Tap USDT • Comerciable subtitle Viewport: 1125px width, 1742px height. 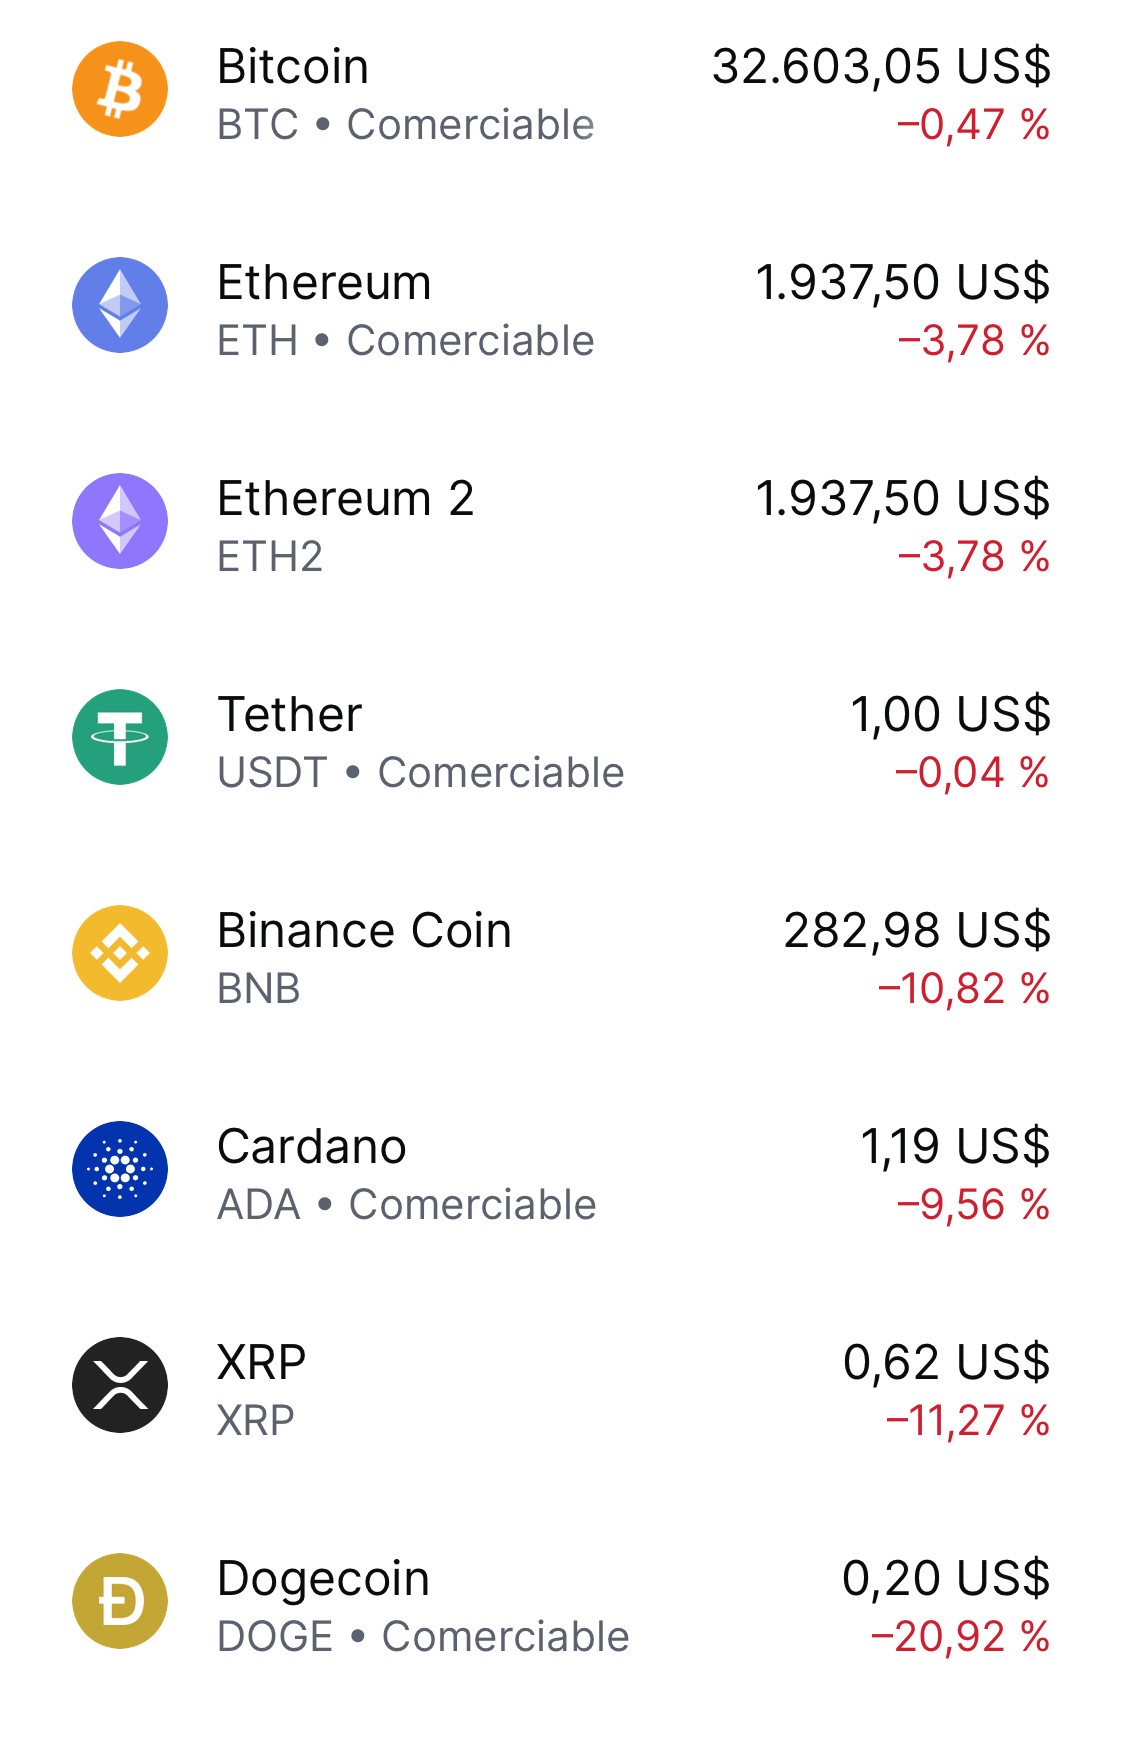tap(421, 773)
